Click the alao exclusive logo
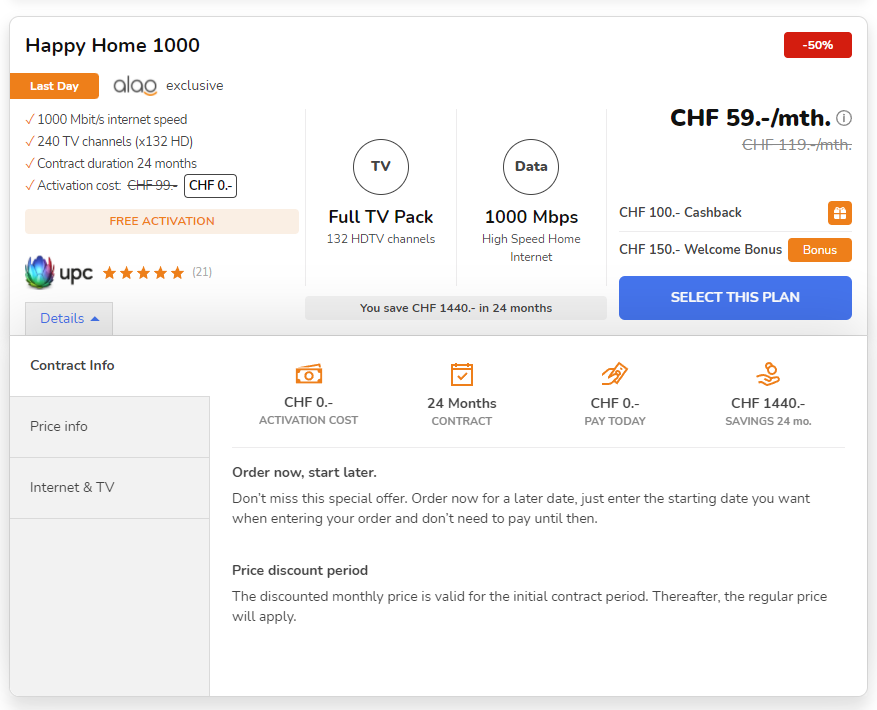This screenshot has width=877, height=710. (x=136, y=86)
